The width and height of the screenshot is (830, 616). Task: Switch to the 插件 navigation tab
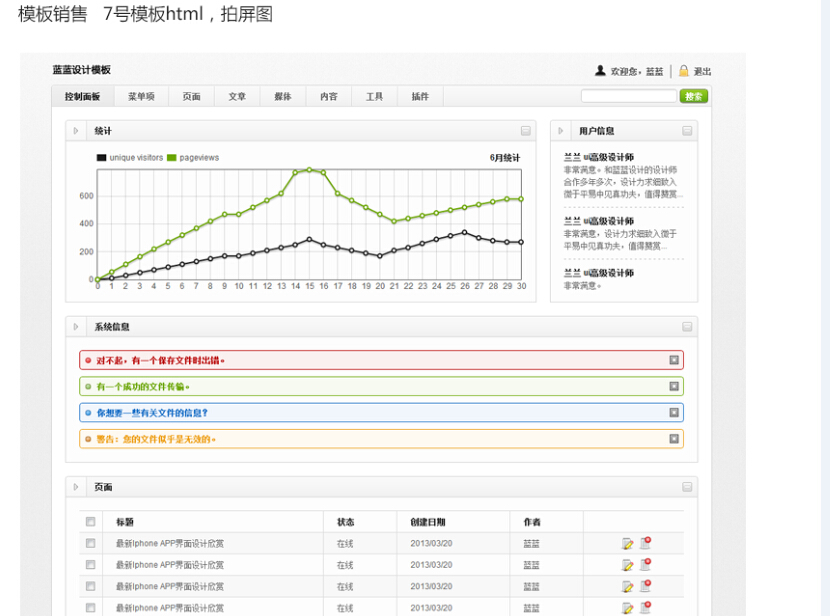[x=420, y=97]
